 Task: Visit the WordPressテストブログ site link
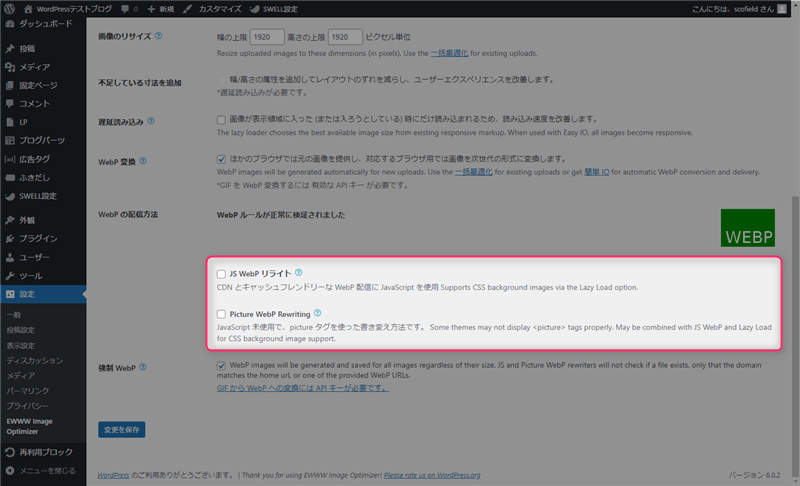(x=68, y=9)
